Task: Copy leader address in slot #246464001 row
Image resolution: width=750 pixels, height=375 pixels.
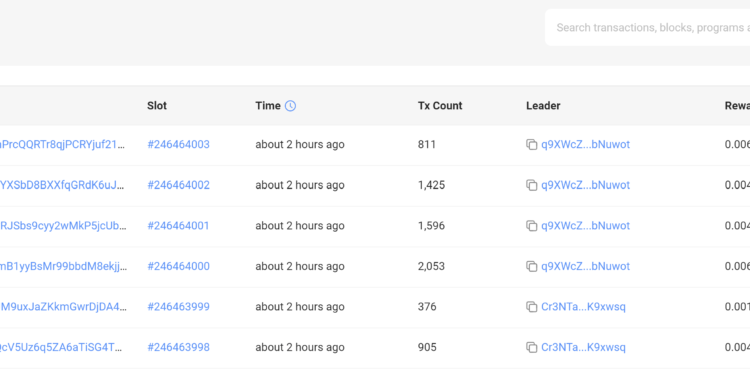Action: pos(531,226)
